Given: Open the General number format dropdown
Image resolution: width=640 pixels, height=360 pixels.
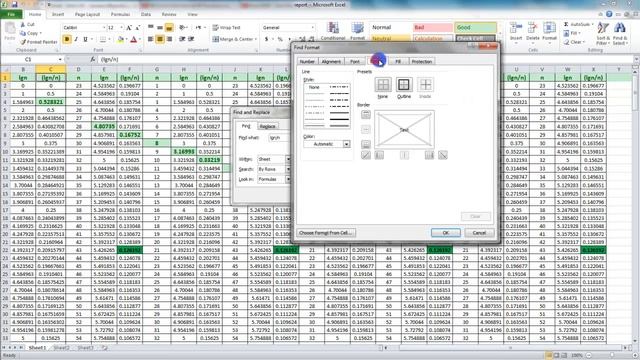Looking at the screenshot, I should 313,28.
